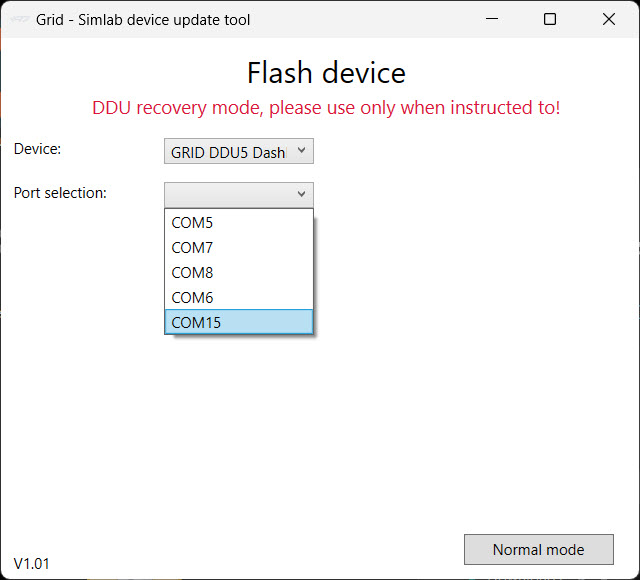
Task: Close the Simlab device update tool
Action: (x=609, y=19)
